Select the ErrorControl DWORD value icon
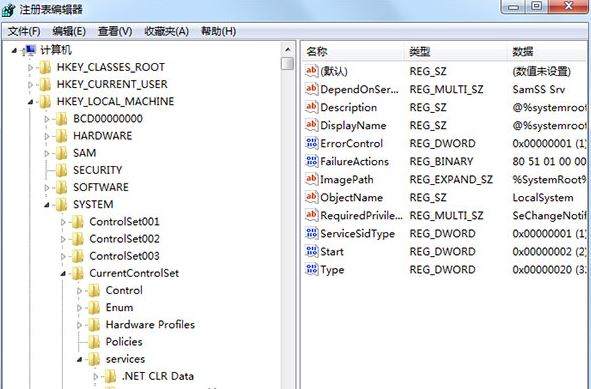The image size is (591, 389). (311, 142)
